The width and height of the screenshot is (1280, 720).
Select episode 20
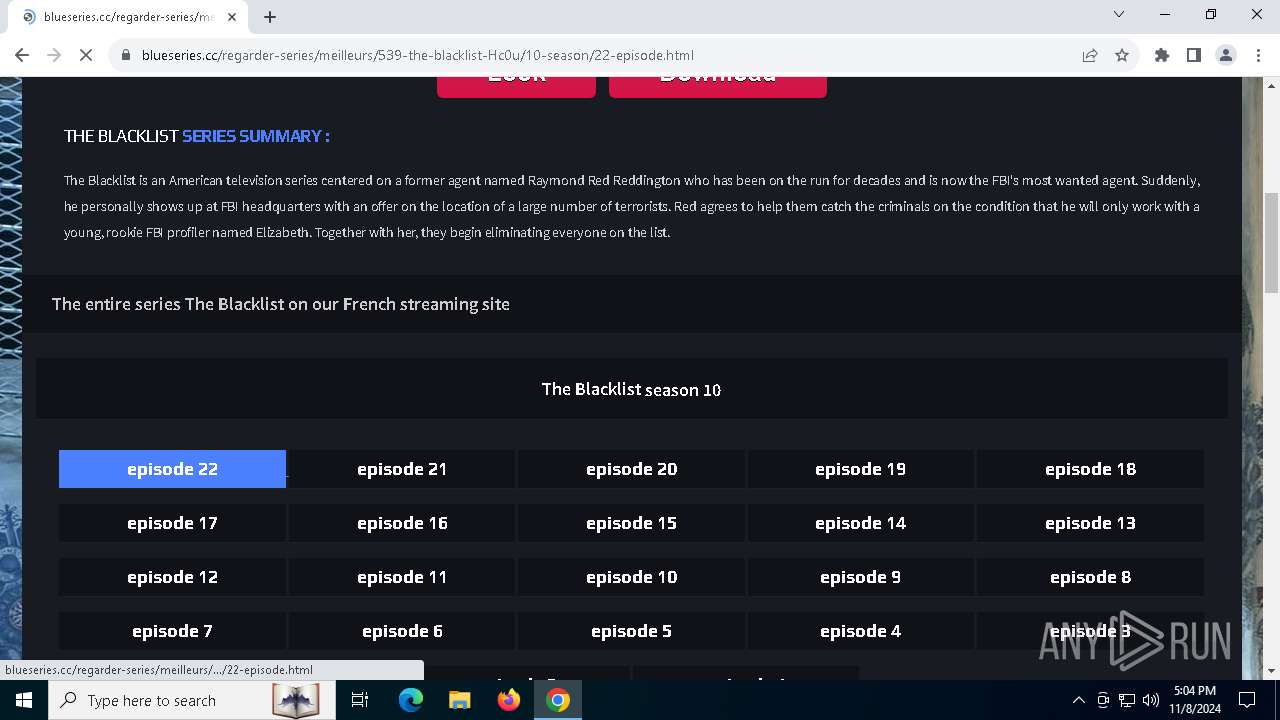[632, 469]
